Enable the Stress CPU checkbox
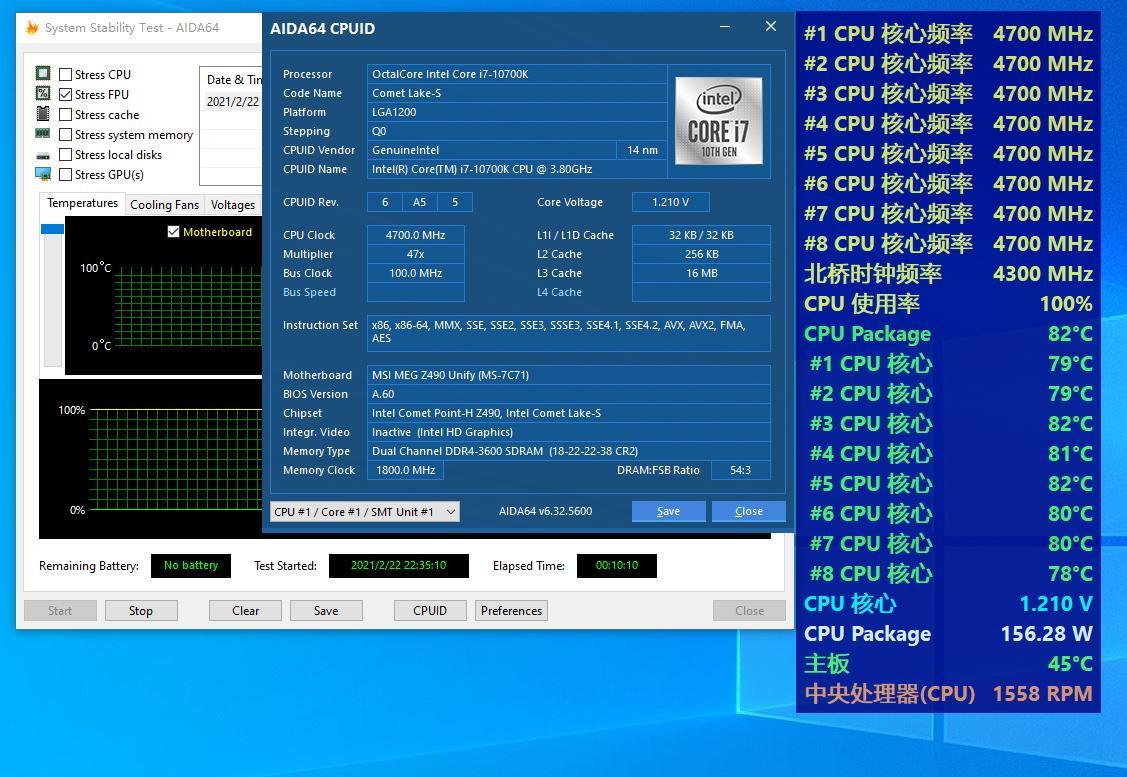1127x777 pixels. (66, 74)
